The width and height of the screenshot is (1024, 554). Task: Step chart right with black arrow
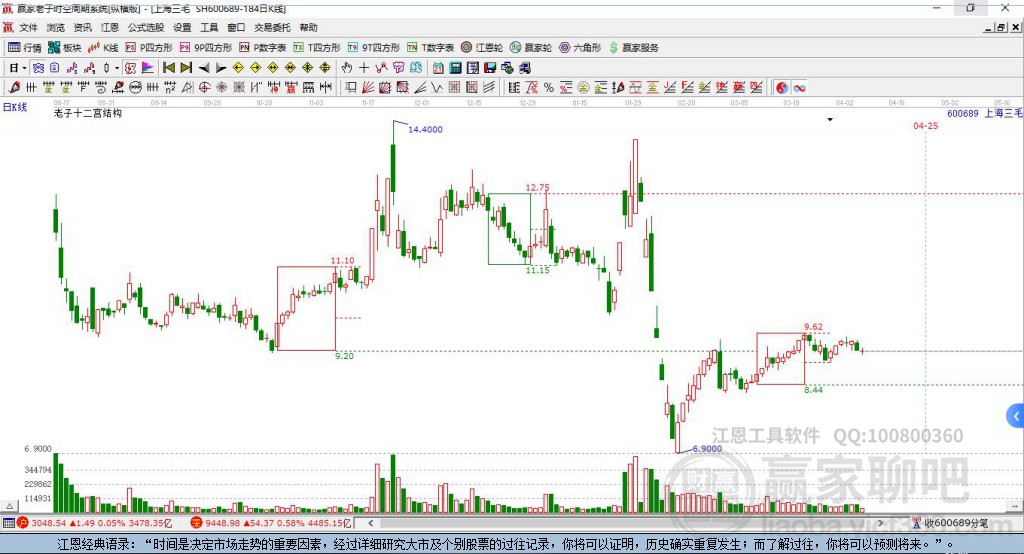click(x=221, y=68)
